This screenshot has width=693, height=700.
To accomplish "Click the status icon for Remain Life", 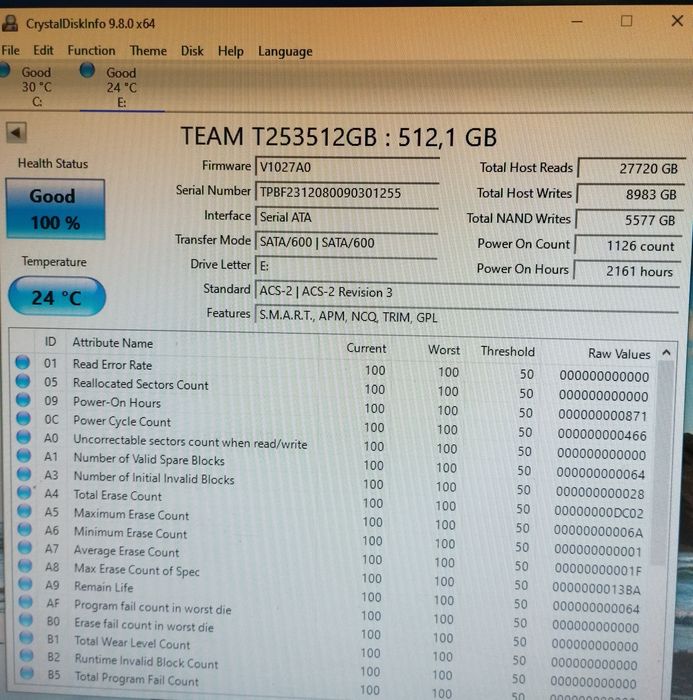I will tap(25, 584).
